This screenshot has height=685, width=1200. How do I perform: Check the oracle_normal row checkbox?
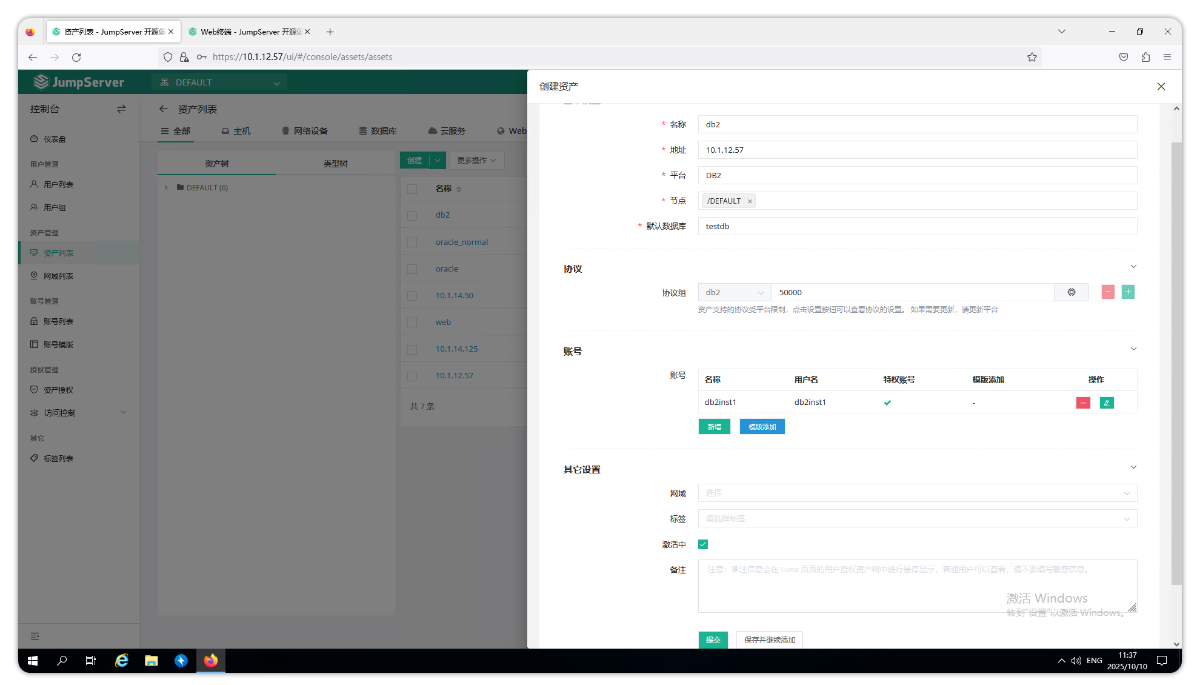pyautogui.click(x=412, y=242)
